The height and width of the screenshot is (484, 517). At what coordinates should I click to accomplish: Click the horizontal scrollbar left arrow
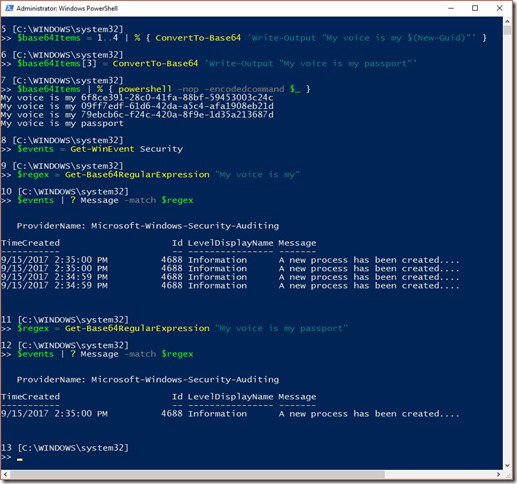click(x=5, y=474)
